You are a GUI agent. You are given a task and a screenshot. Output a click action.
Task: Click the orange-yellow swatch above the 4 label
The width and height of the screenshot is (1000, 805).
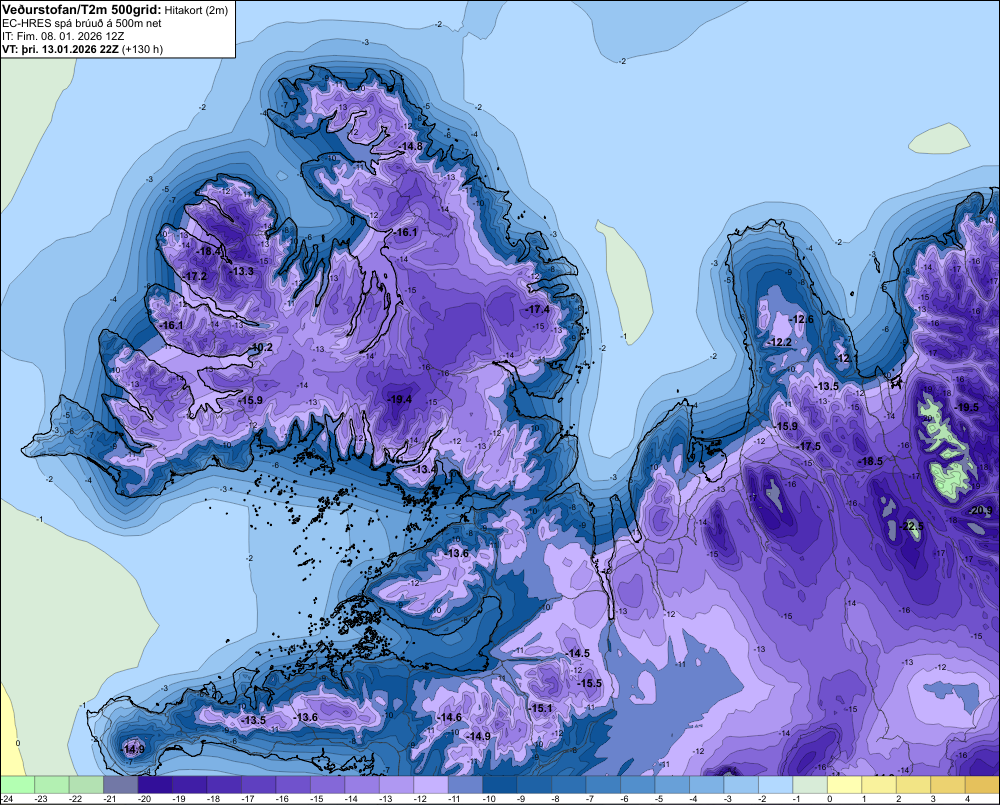[982, 784]
